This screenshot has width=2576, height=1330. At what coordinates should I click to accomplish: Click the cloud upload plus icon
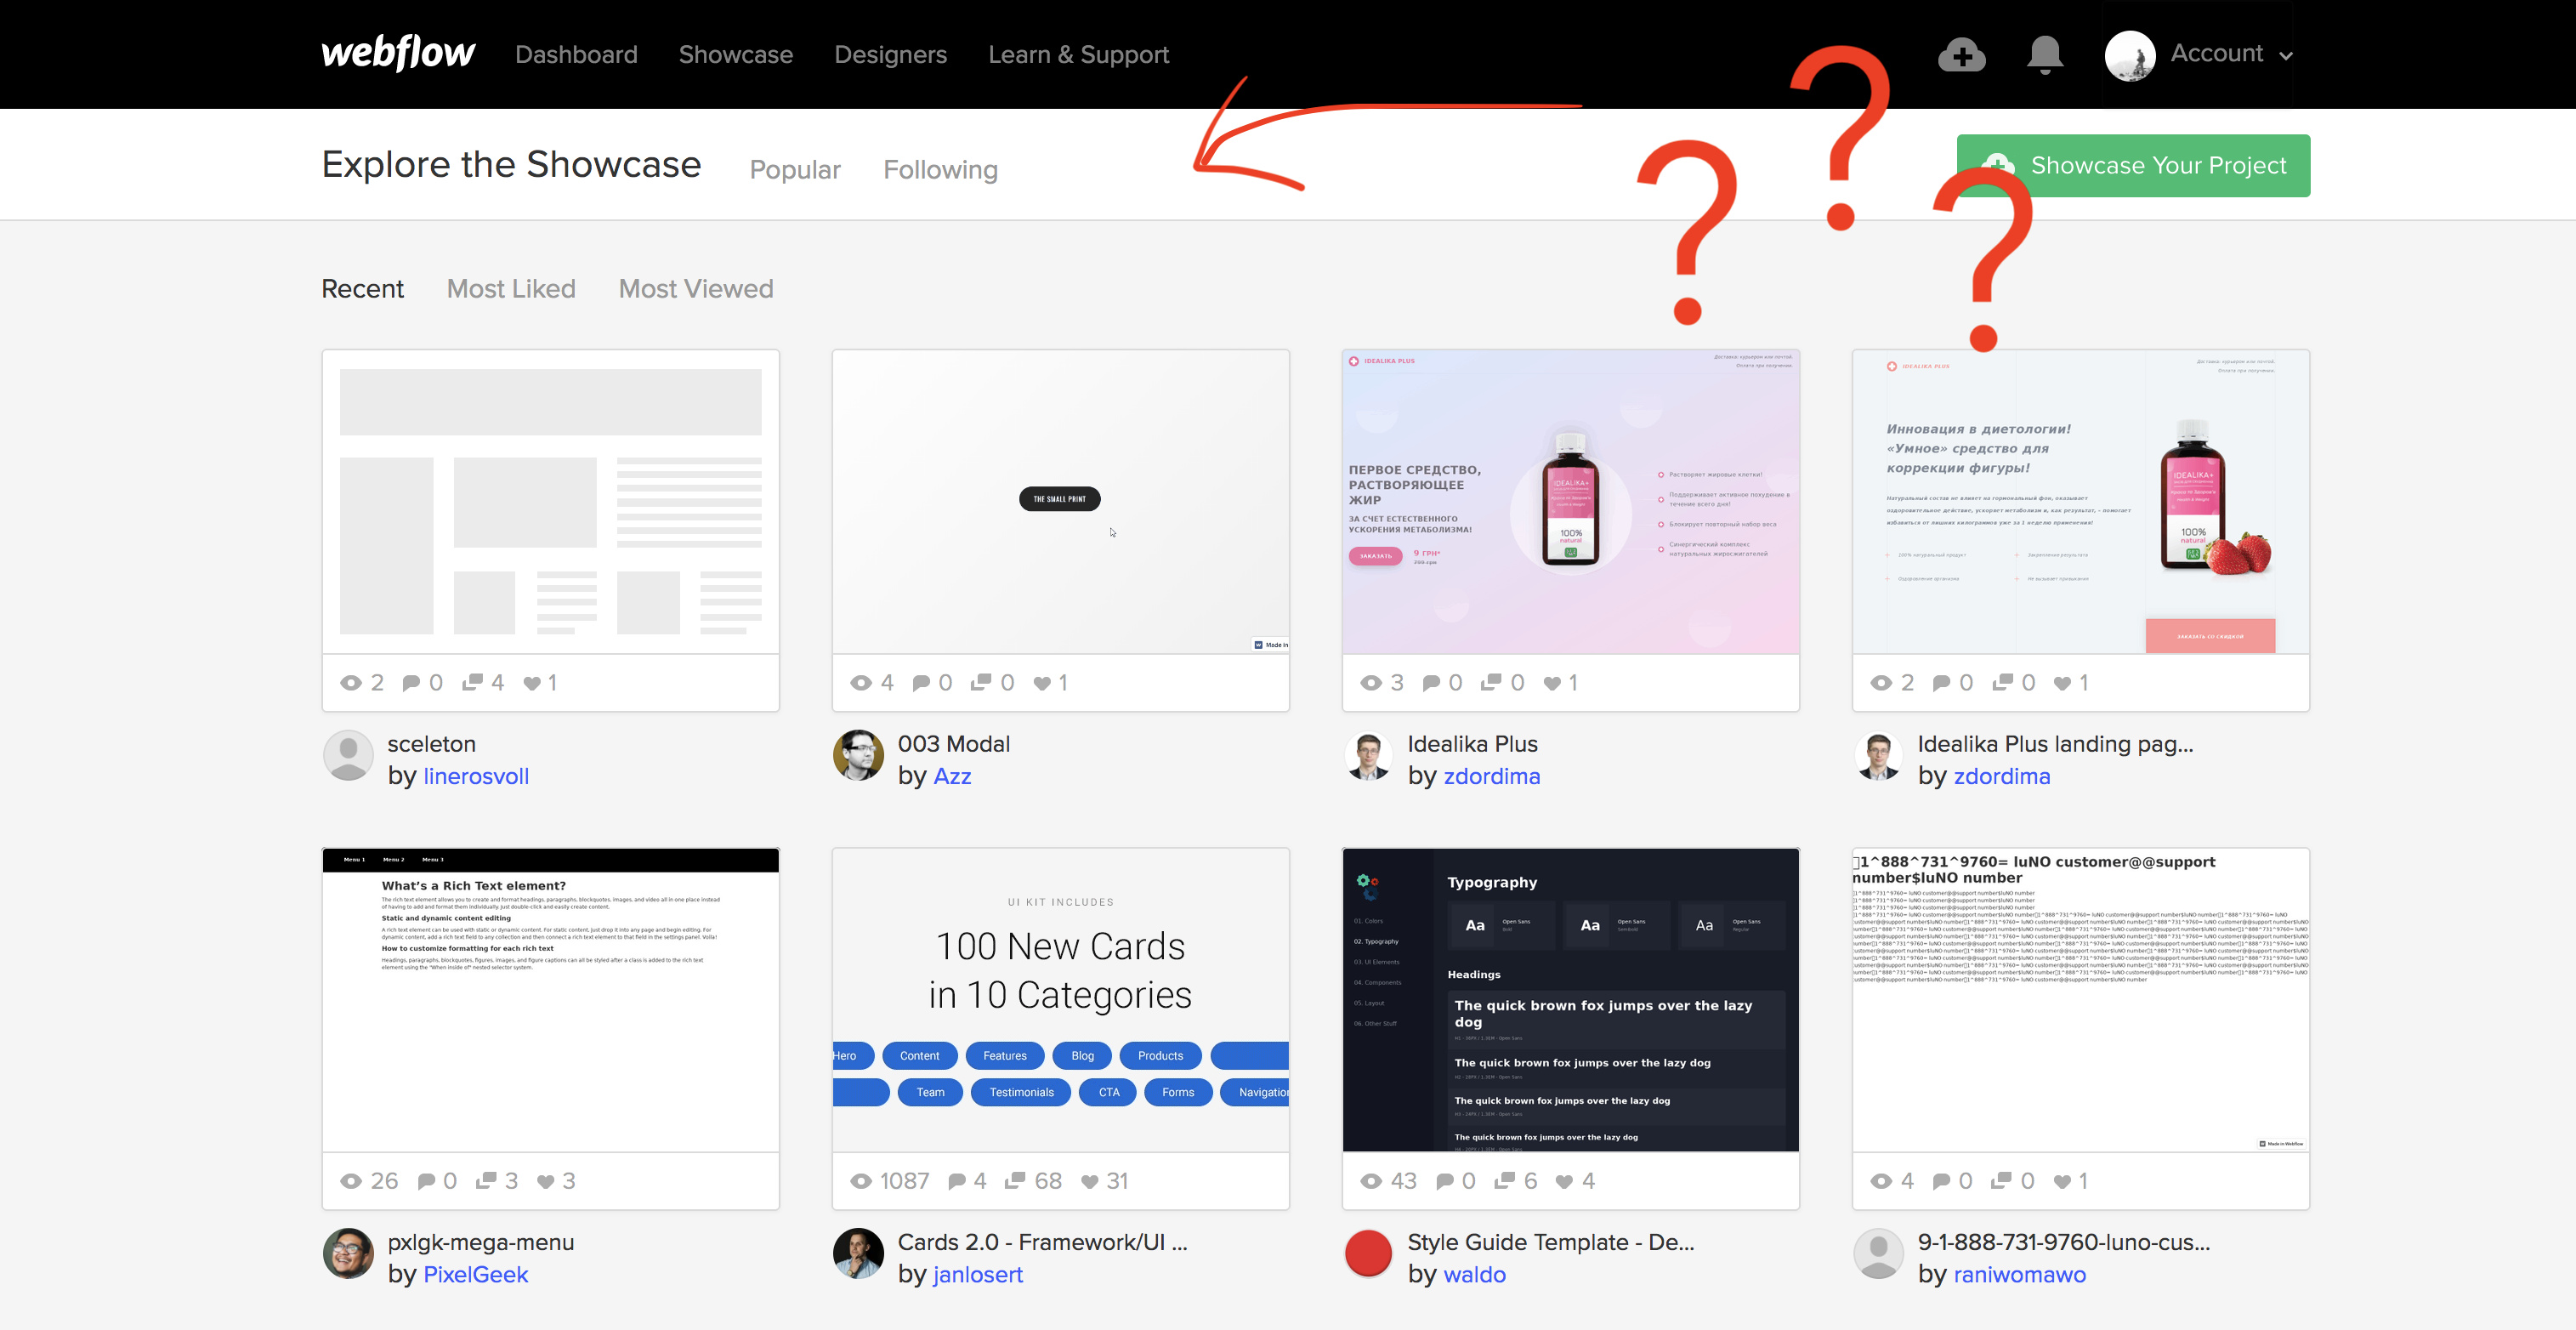[x=1961, y=55]
